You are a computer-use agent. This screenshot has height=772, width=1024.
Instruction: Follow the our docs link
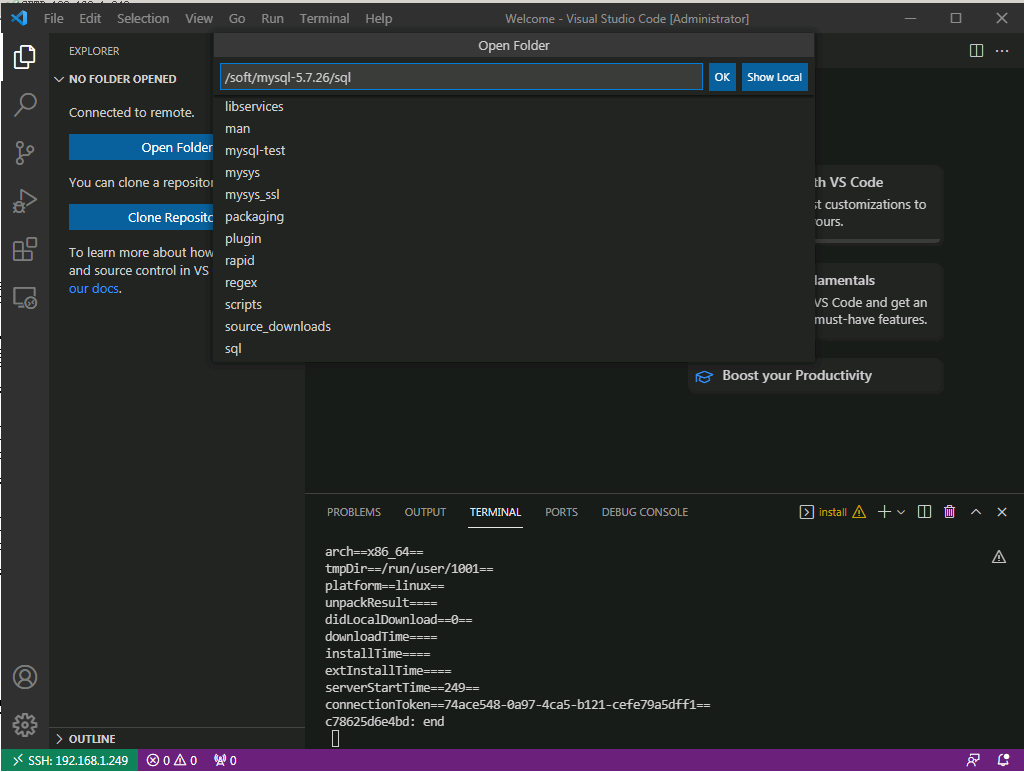point(95,288)
